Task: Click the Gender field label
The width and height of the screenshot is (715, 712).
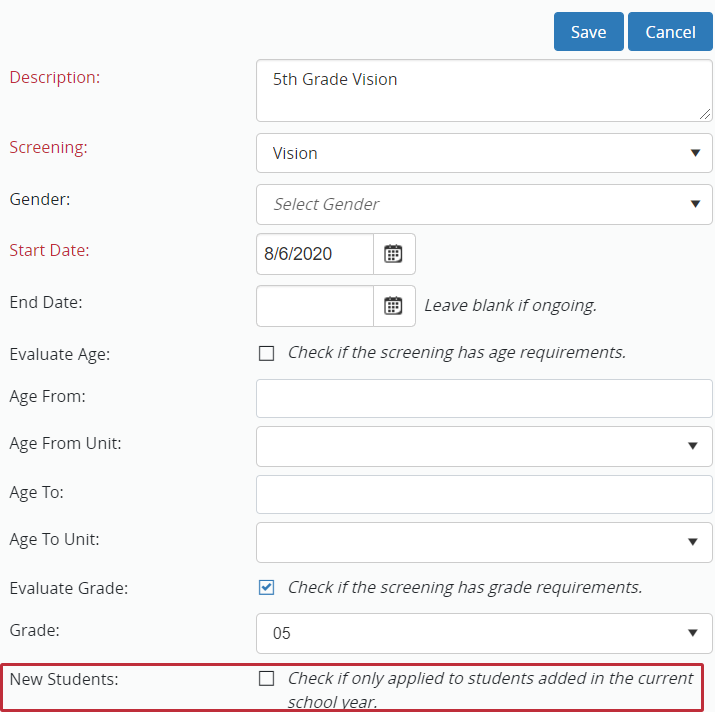Action: point(40,199)
